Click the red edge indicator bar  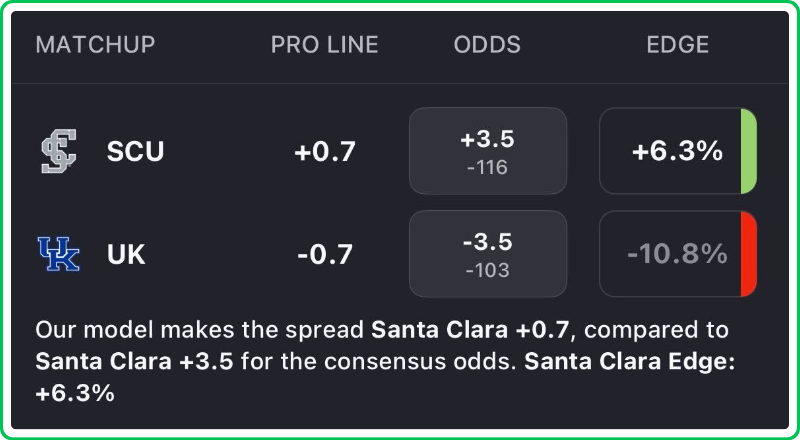[x=748, y=254]
